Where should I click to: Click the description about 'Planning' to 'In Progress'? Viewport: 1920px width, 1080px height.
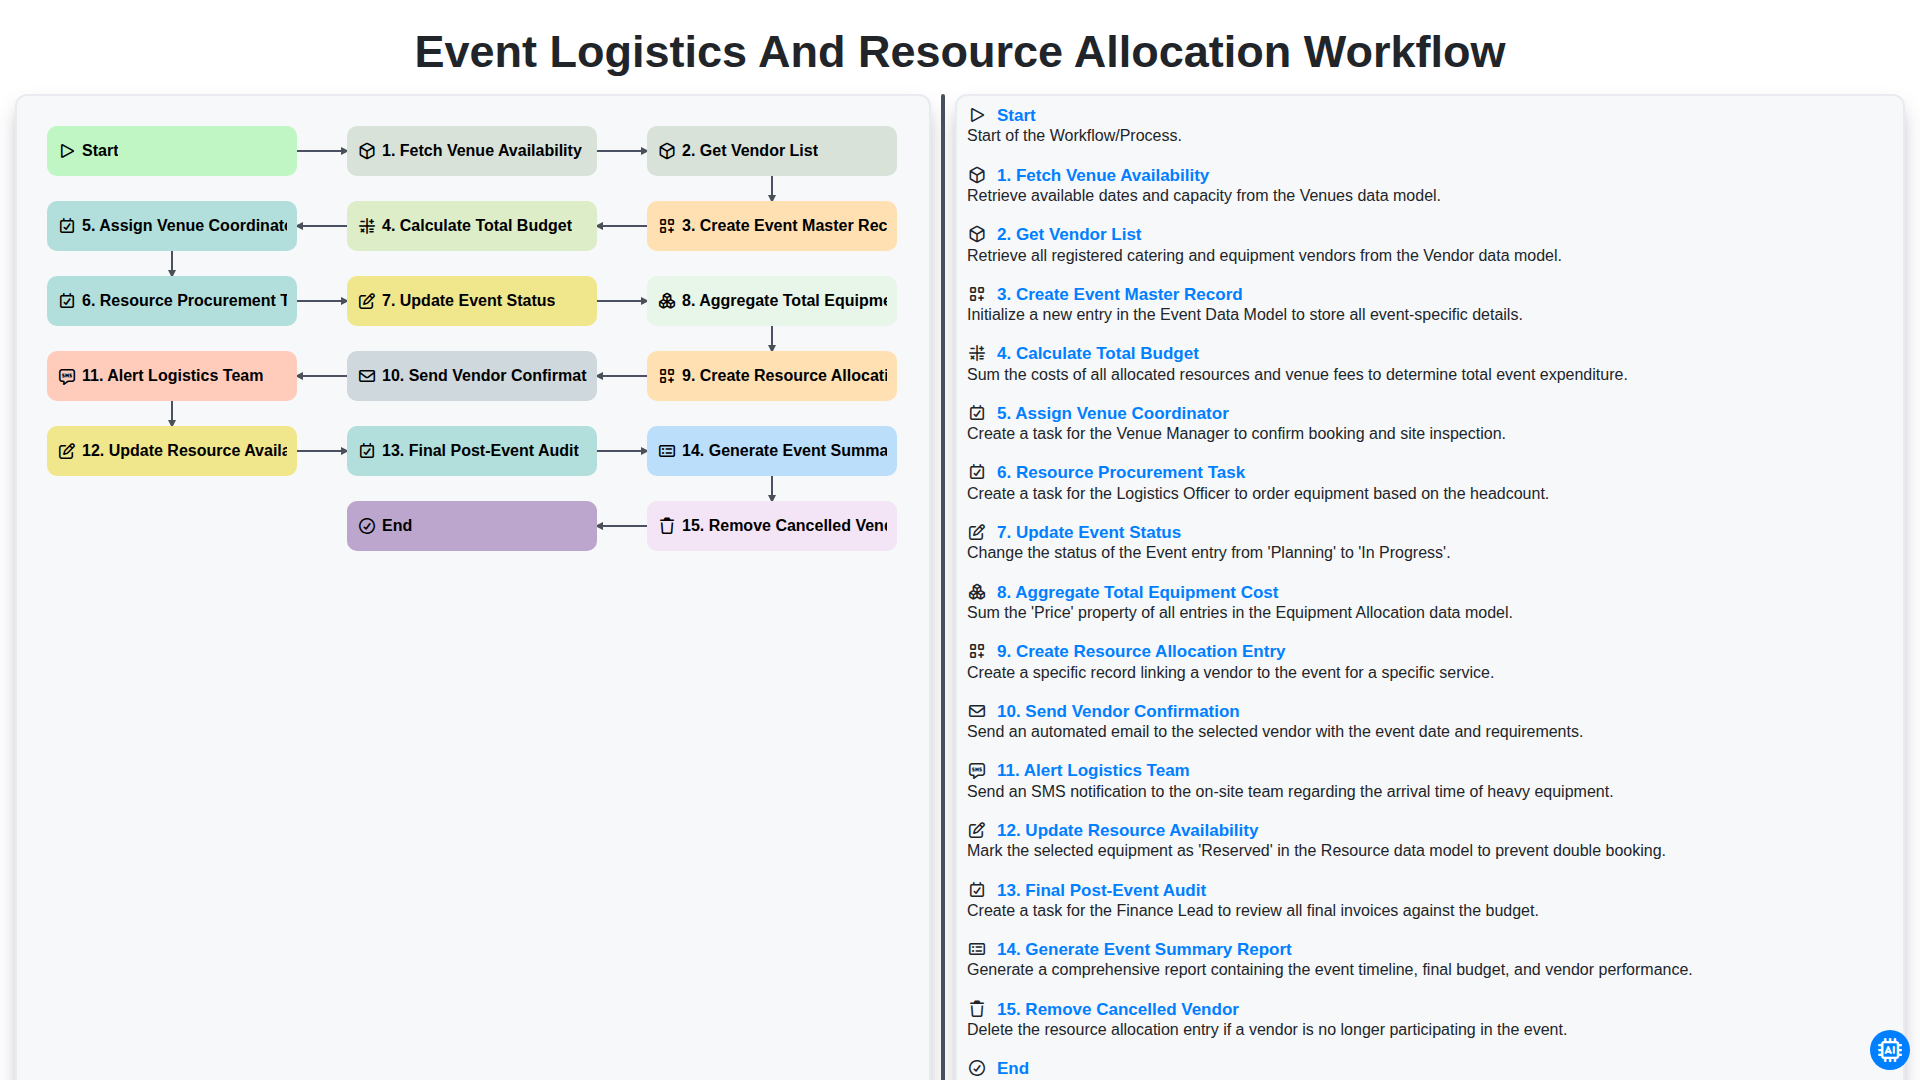click(x=1209, y=553)
